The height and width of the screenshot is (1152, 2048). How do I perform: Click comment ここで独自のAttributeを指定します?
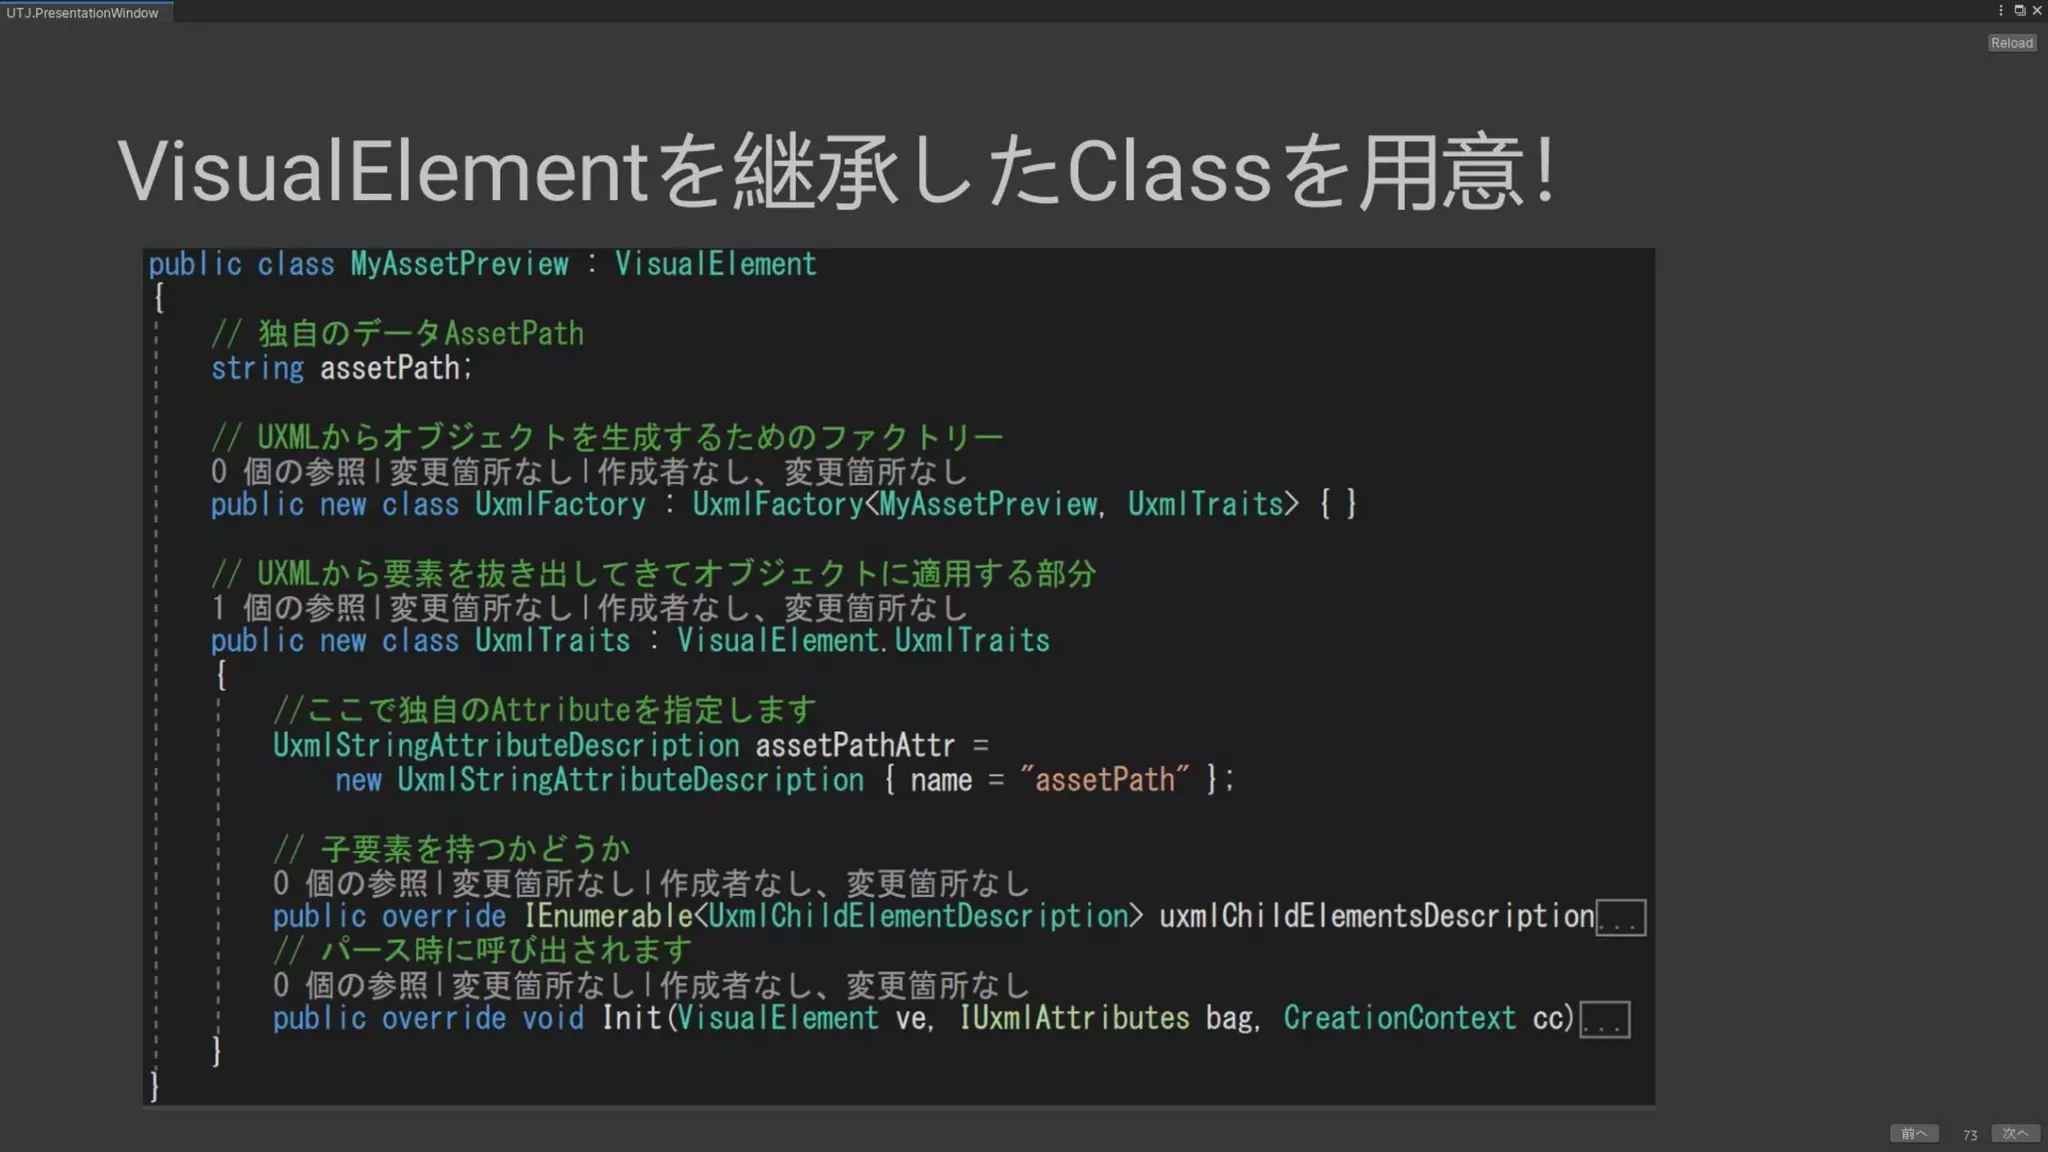[x=544, y=710]
